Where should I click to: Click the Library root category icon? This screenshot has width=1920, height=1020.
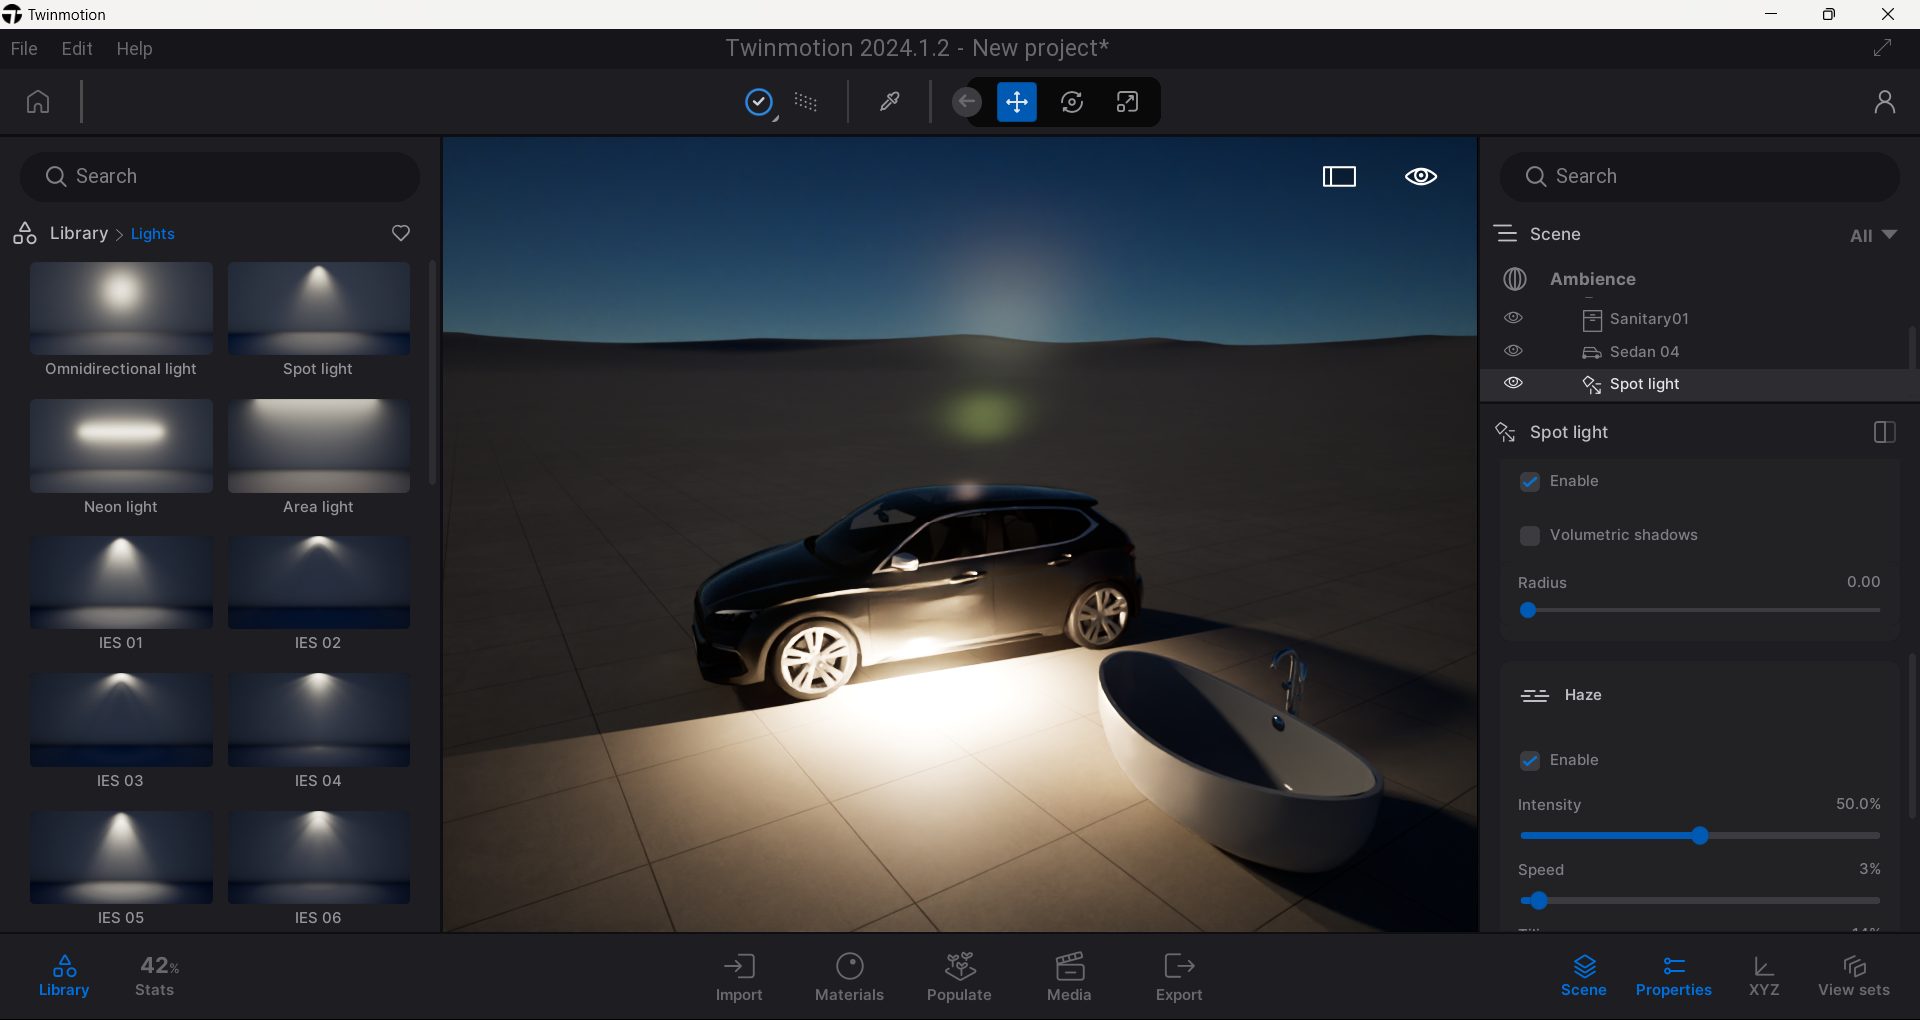point(25,233)
